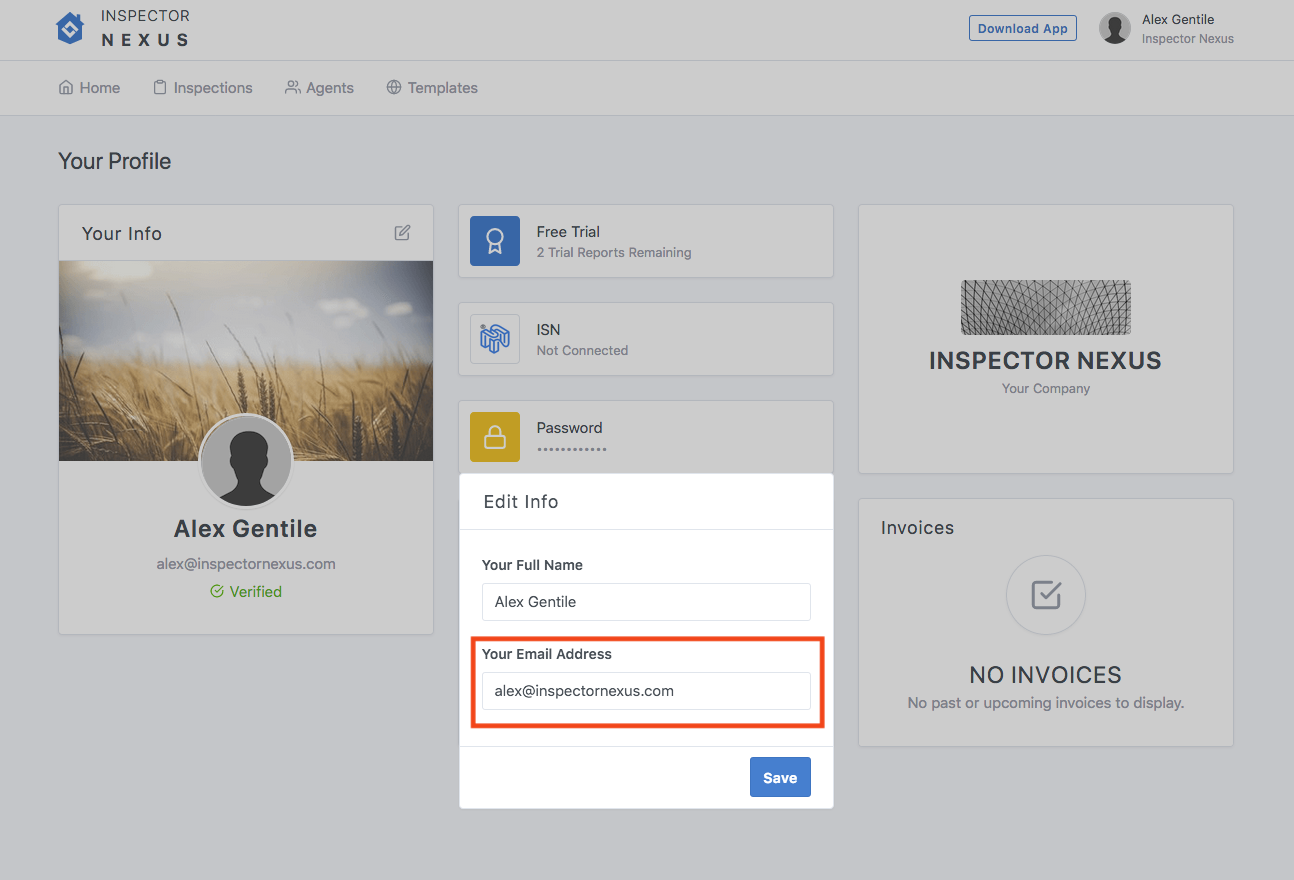Click the Your Full Name input field
1294x880 pixels.
pyautogui.click(x=646, y=602)
